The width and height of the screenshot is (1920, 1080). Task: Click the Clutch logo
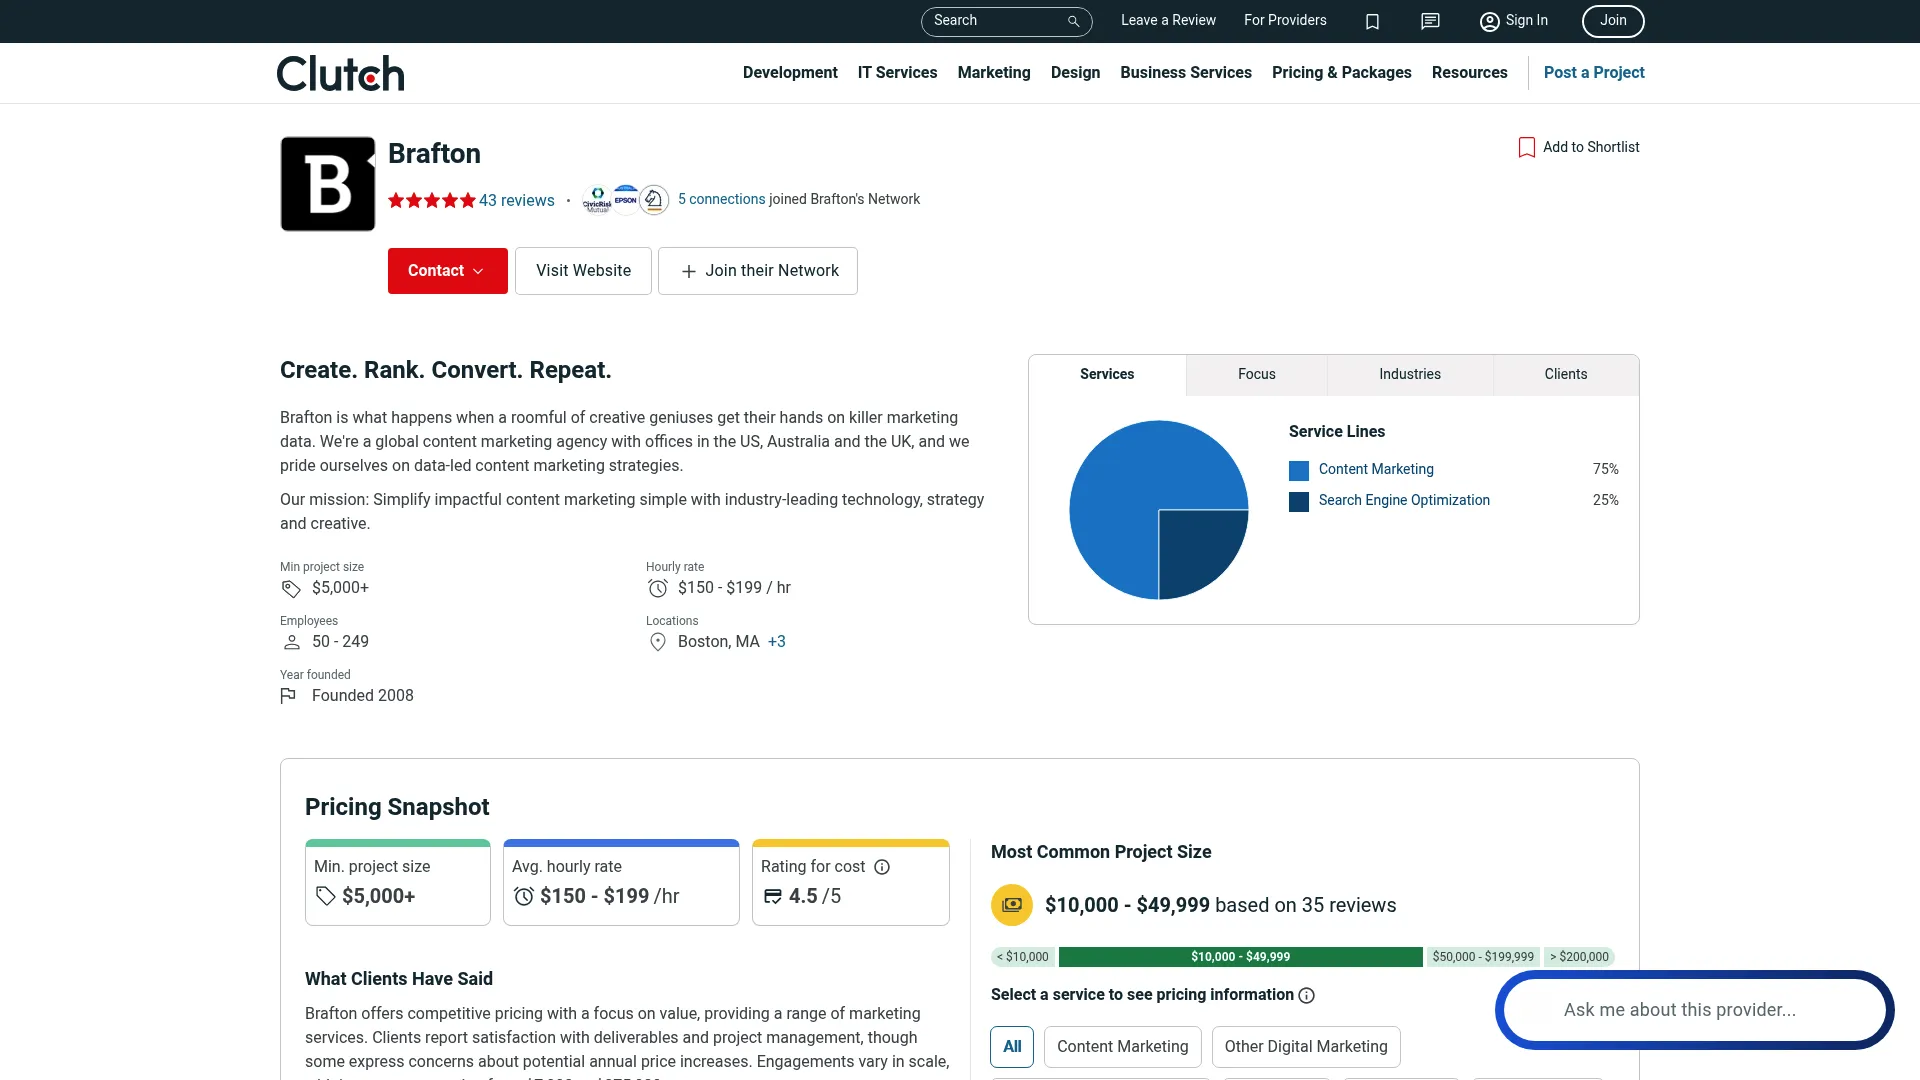(340, 72)
